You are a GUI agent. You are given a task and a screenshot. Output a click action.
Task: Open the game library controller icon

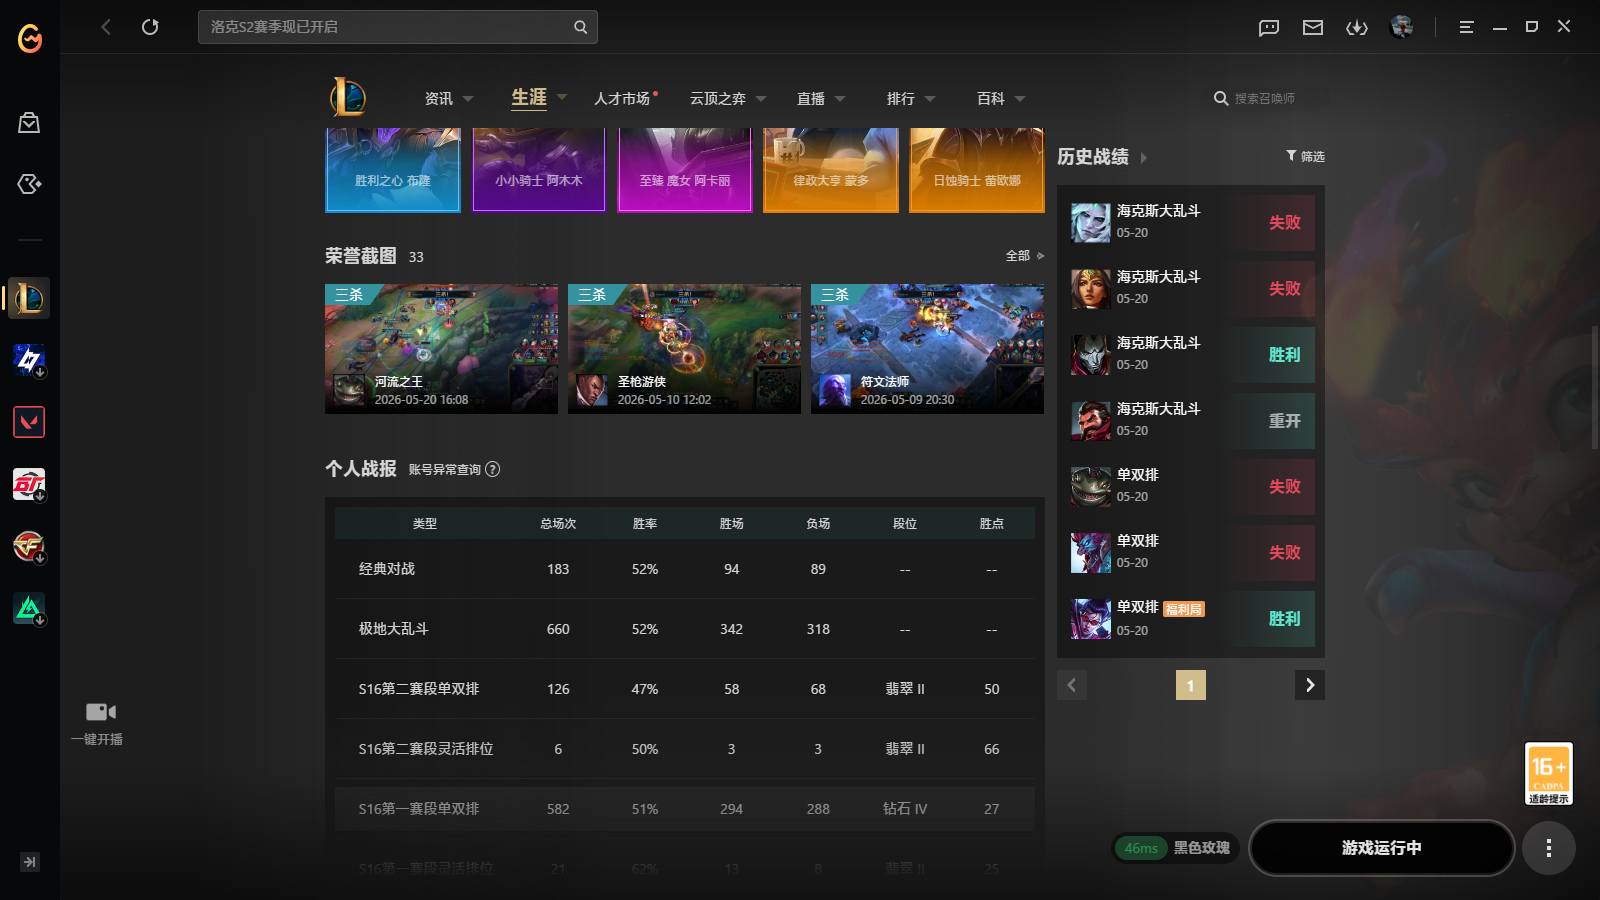[29, 184]
